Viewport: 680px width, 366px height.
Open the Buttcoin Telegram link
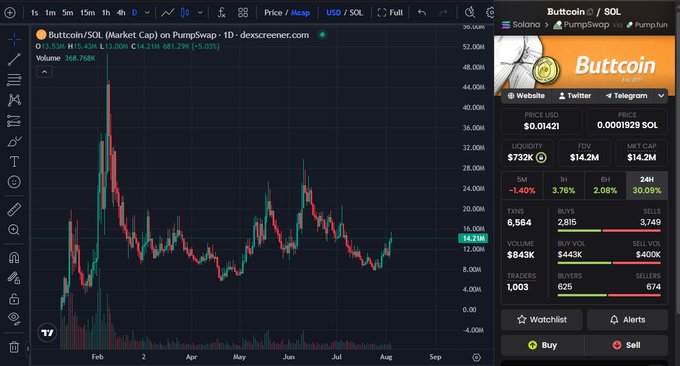click(x=626, y=96)
